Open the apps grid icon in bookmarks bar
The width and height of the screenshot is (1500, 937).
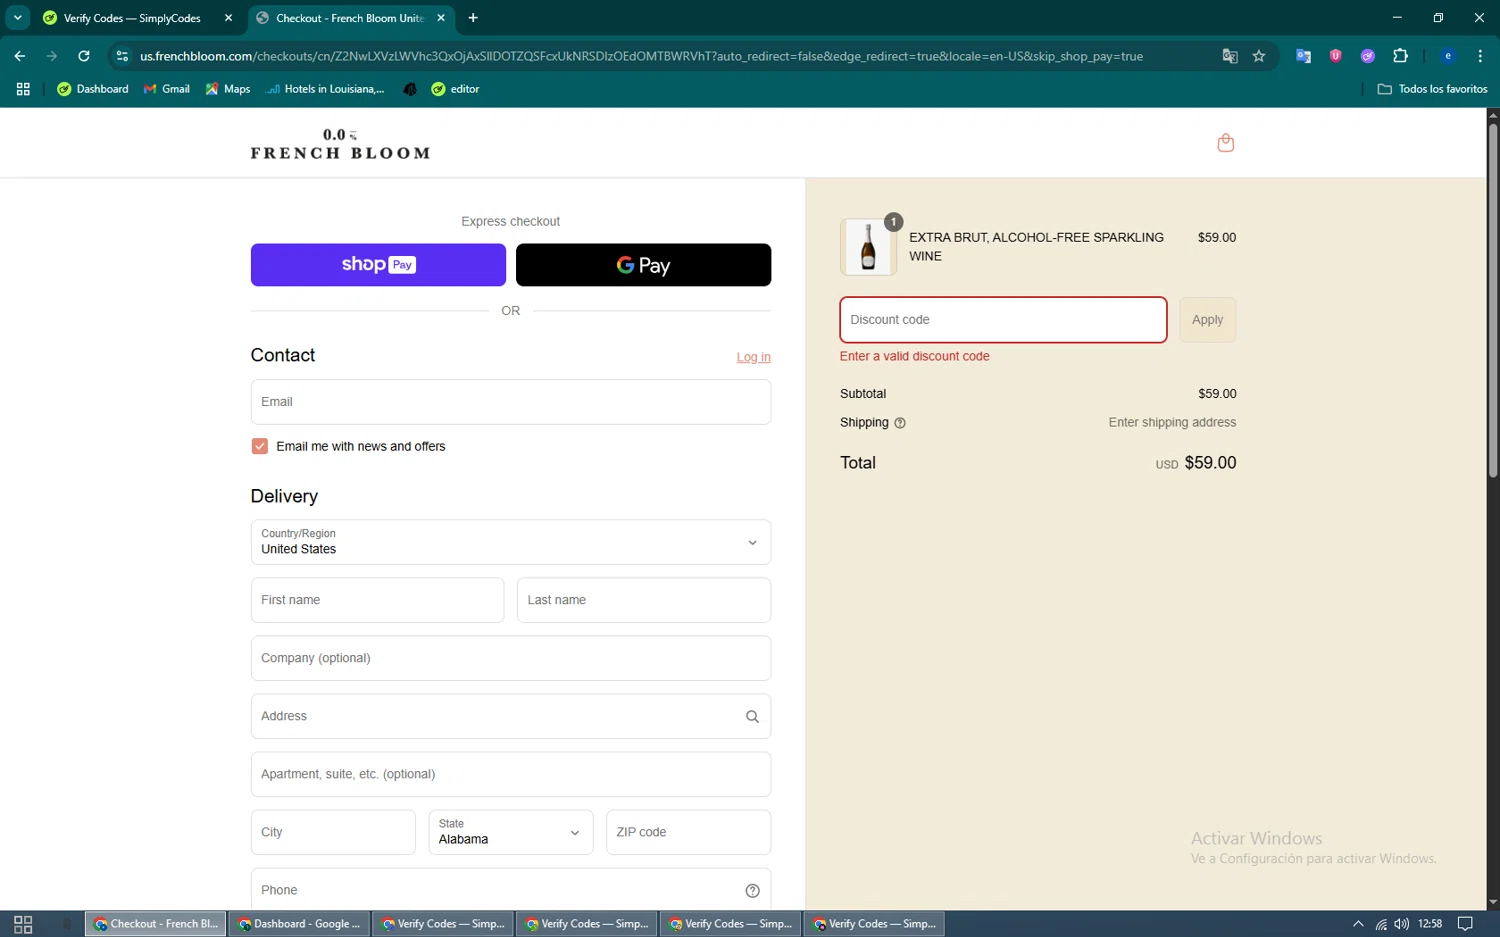[23, 89]
